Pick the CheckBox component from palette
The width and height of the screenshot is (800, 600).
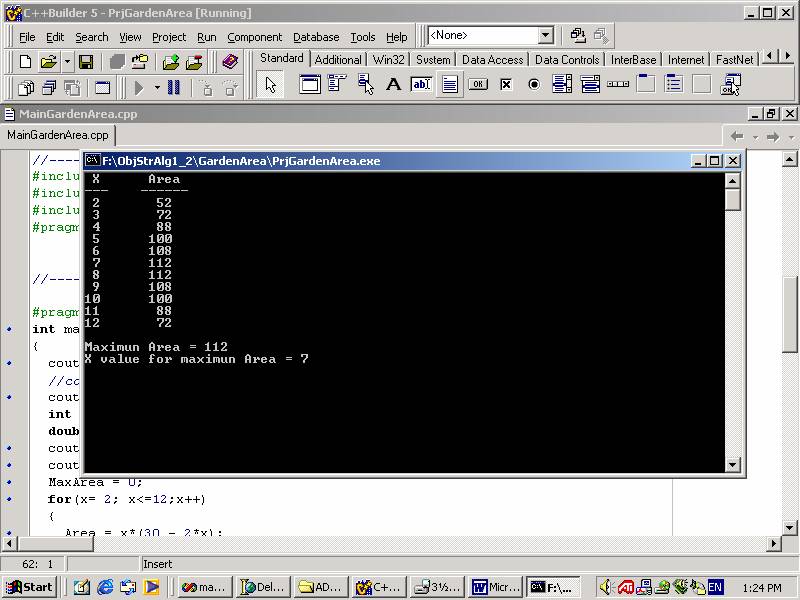(506, 85)
